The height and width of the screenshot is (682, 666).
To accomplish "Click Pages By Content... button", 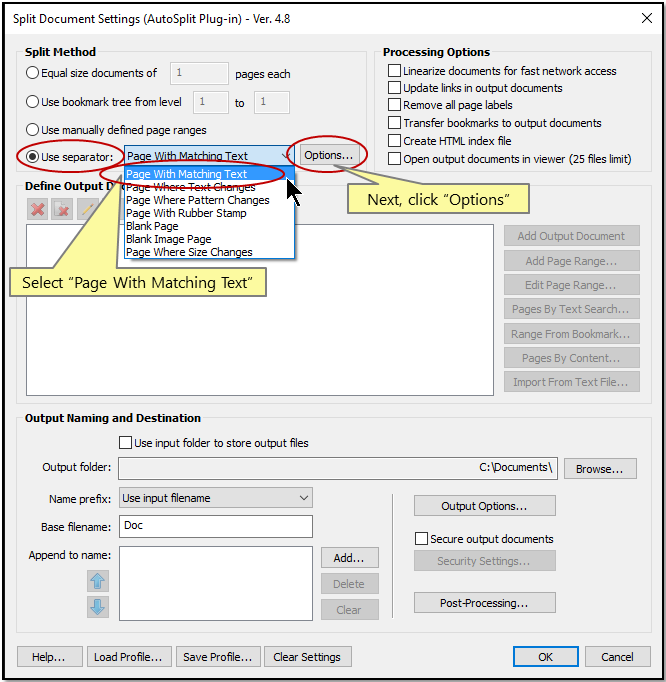I will pyautogui.click(x=572, y=358).
